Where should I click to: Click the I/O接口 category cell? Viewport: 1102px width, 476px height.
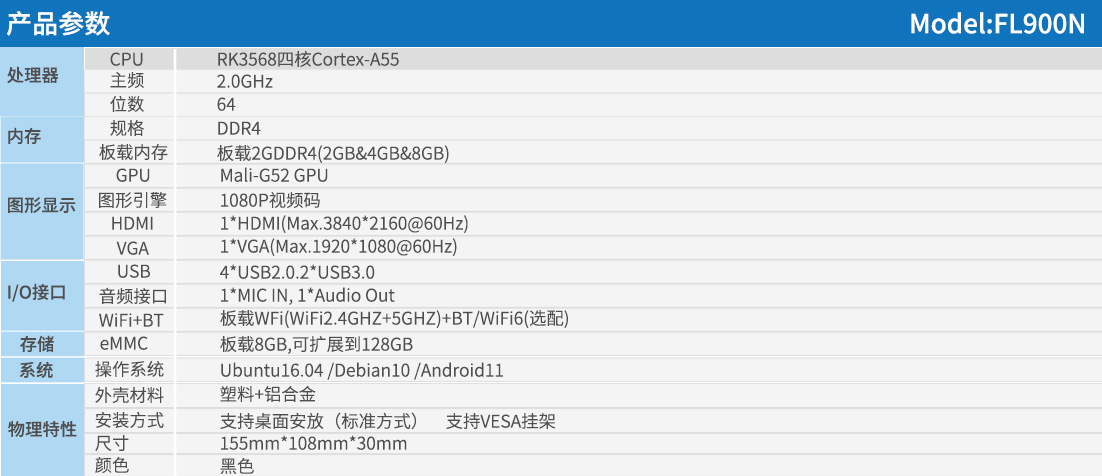pos(37,293)
